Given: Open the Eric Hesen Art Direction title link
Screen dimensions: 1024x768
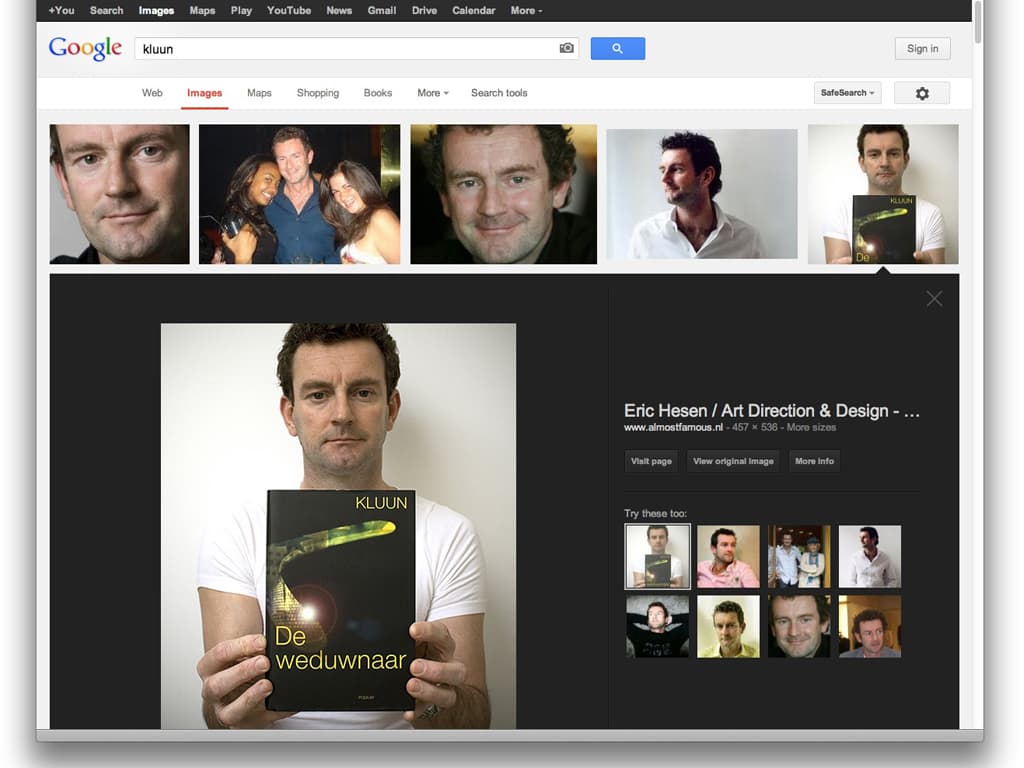Looking at the screenshot, I should pyautogui.click(x=771, y=411).
